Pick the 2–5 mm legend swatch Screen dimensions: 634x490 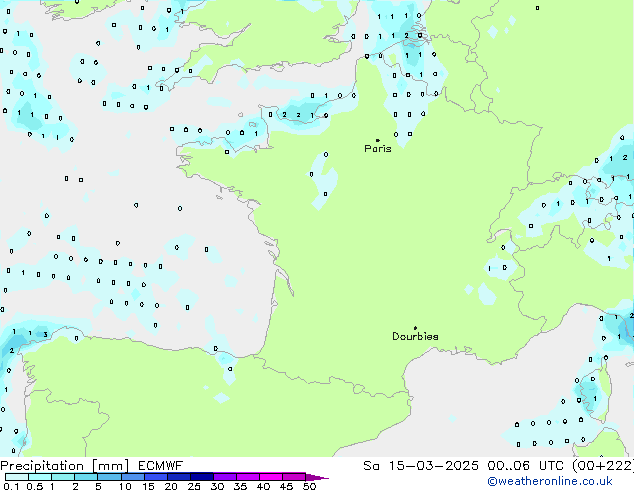point(86,477)
